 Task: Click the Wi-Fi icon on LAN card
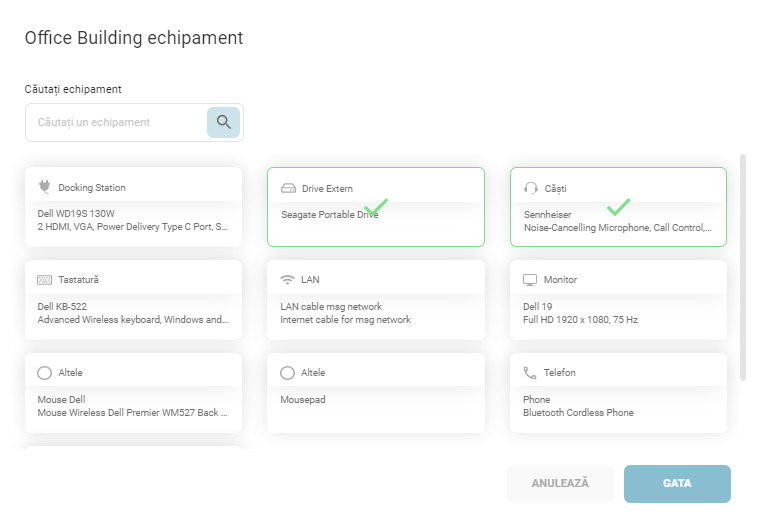[x=288, y=280]
